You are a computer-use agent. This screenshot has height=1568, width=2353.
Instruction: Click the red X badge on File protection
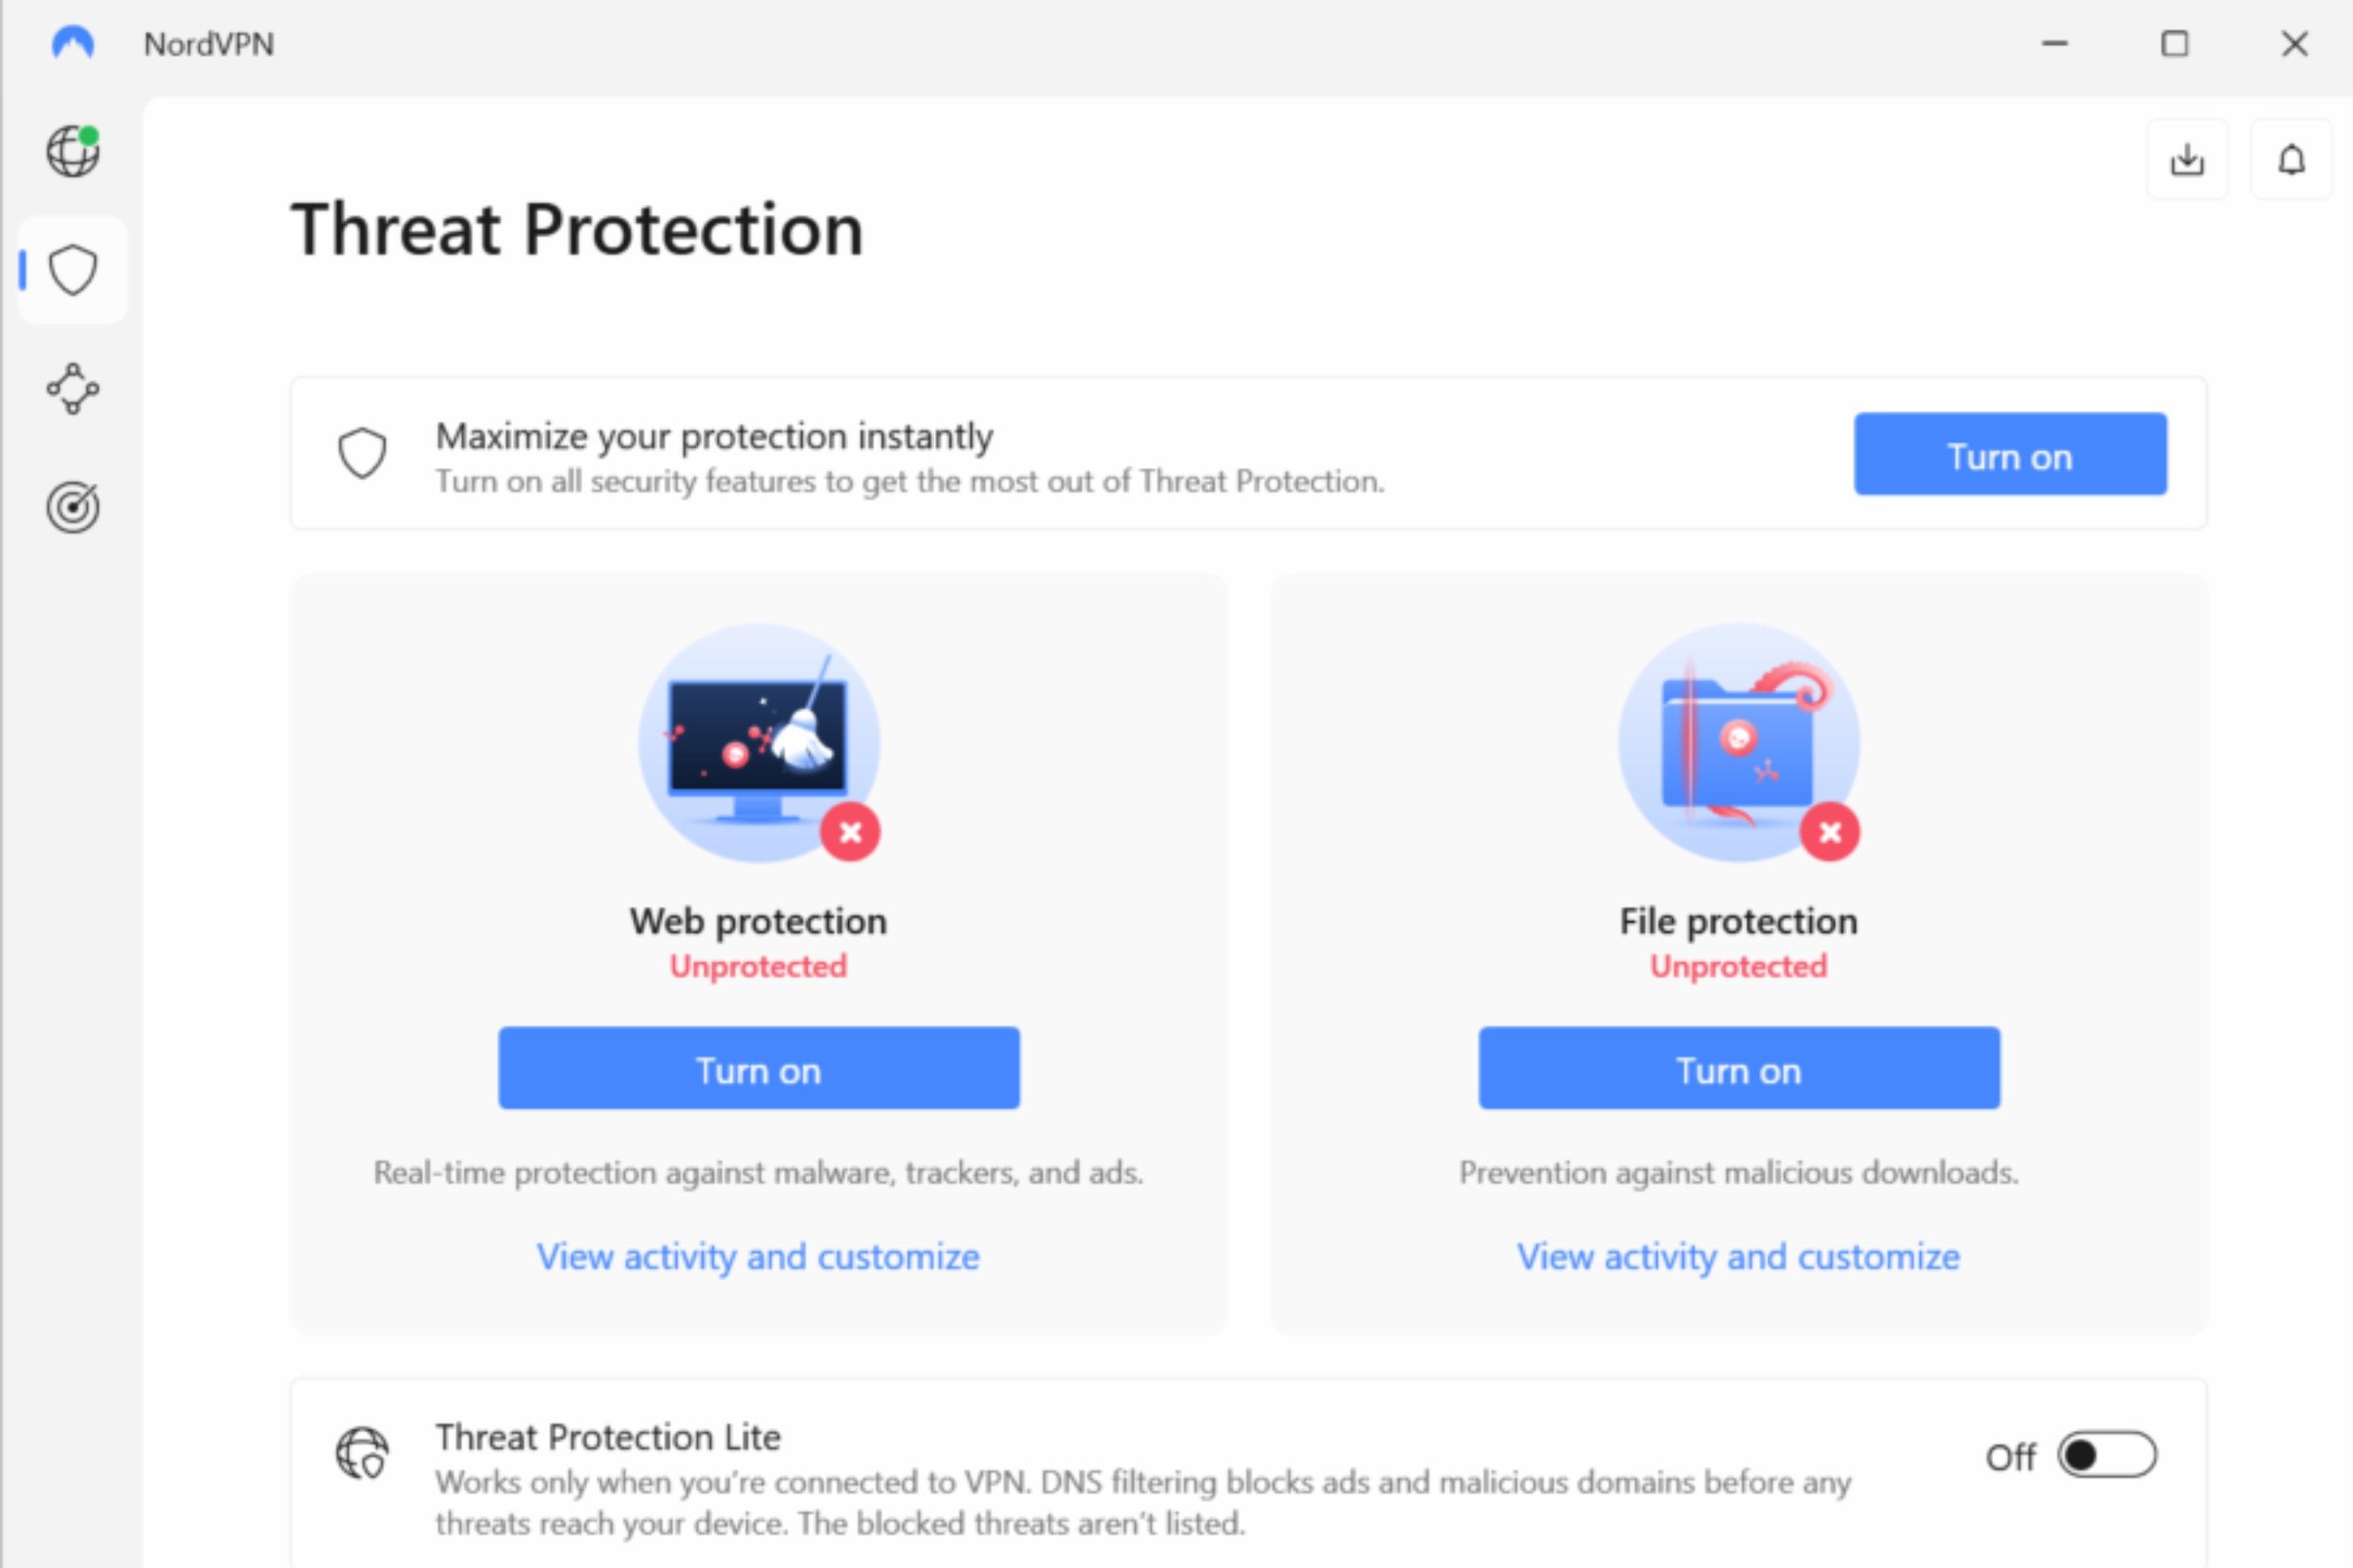pyautogui.click(x=1830, y=832)
